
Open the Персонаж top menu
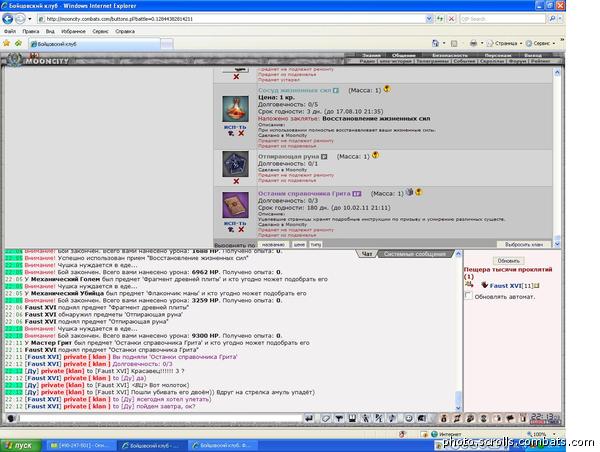(x=498, y=55)
